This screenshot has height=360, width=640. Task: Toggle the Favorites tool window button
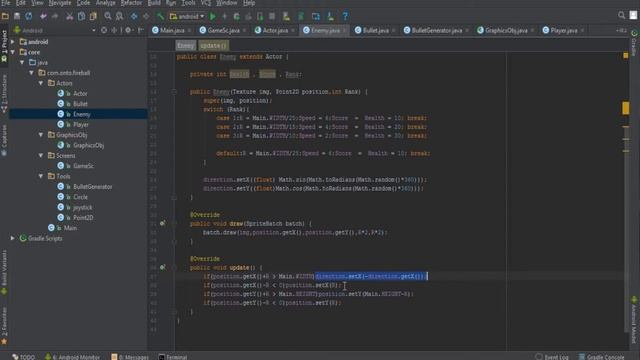point(4,326)
